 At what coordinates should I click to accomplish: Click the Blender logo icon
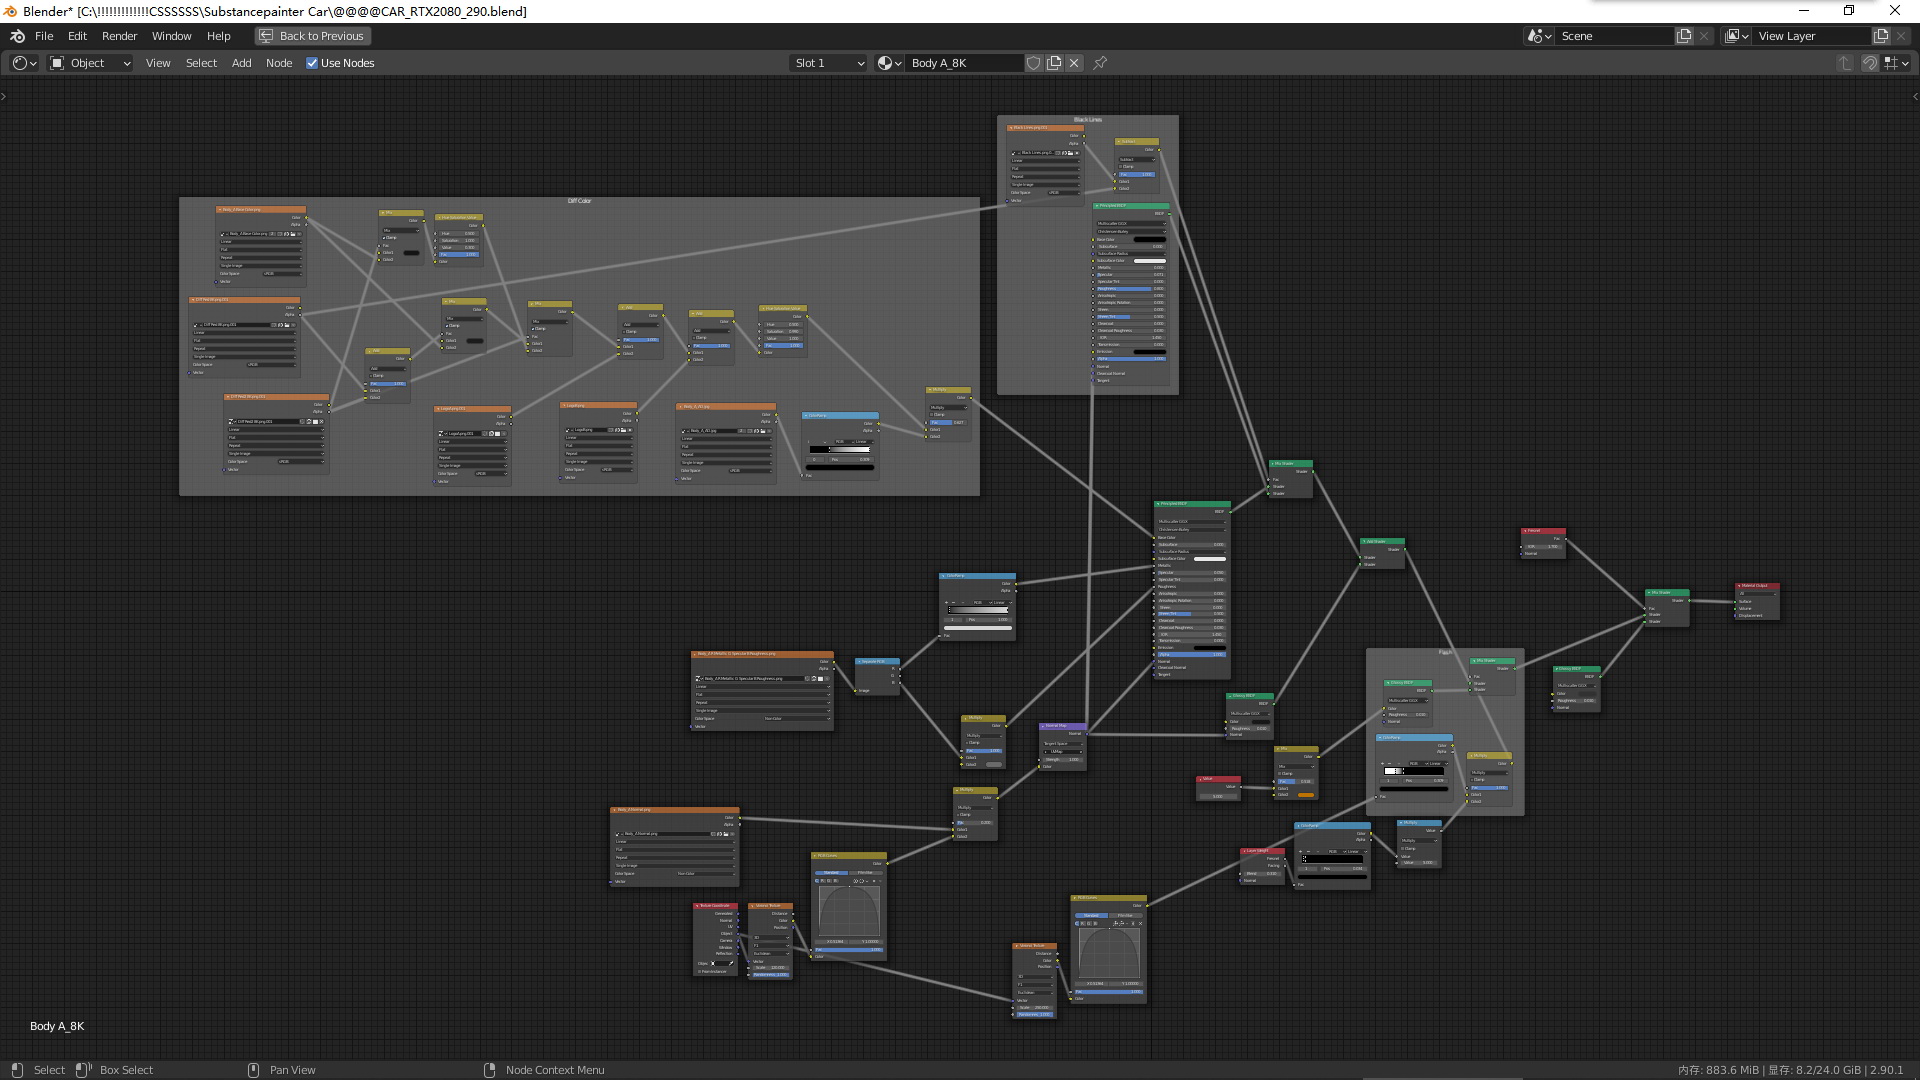(x=17, y=36)
